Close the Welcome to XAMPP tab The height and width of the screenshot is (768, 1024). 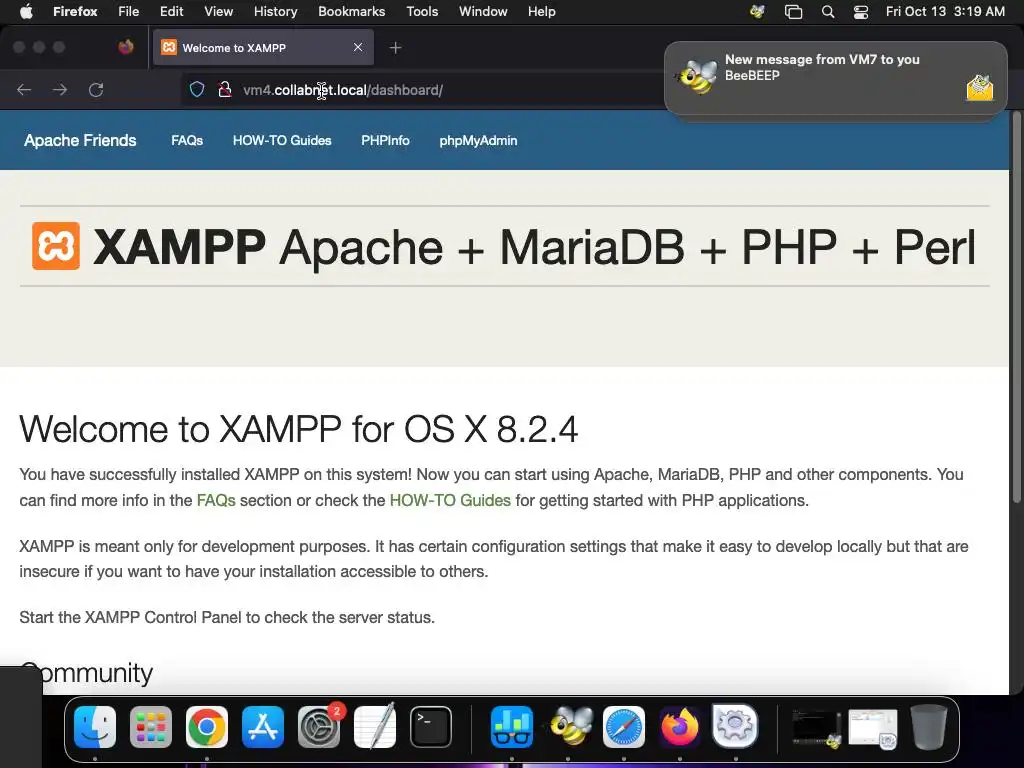point(358,47)
